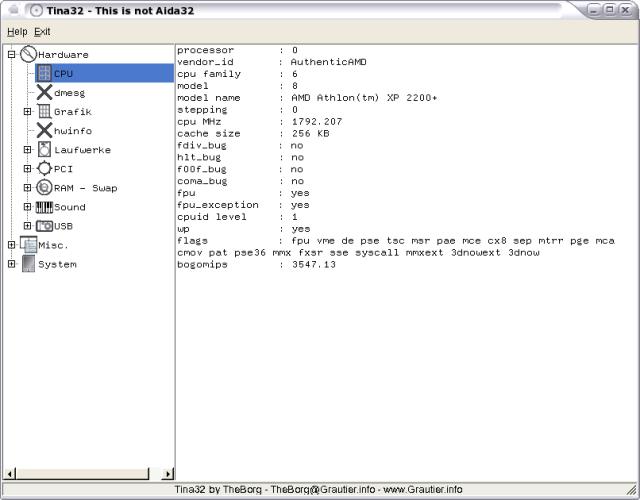Screen dimensions: 640x500
Task: Click the PCI chip icon
Action: click(x=44, y=169)
